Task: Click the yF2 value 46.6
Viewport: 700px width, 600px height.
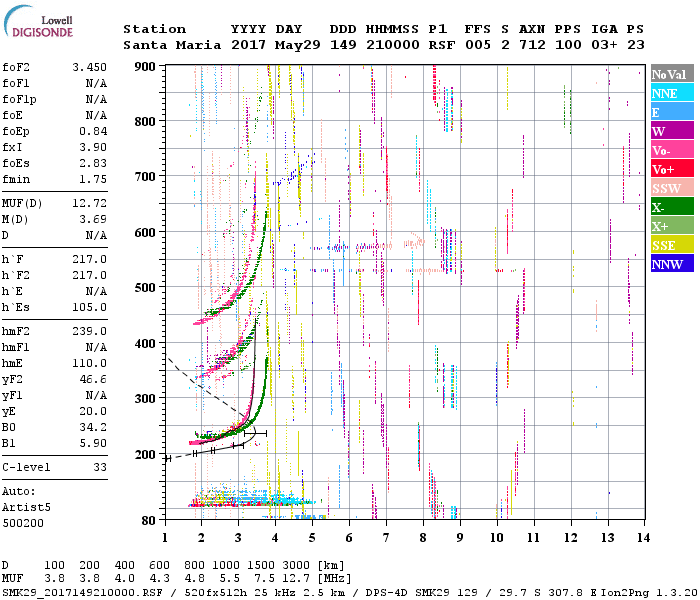Action: pyautogui.click(x=93, y=379)
